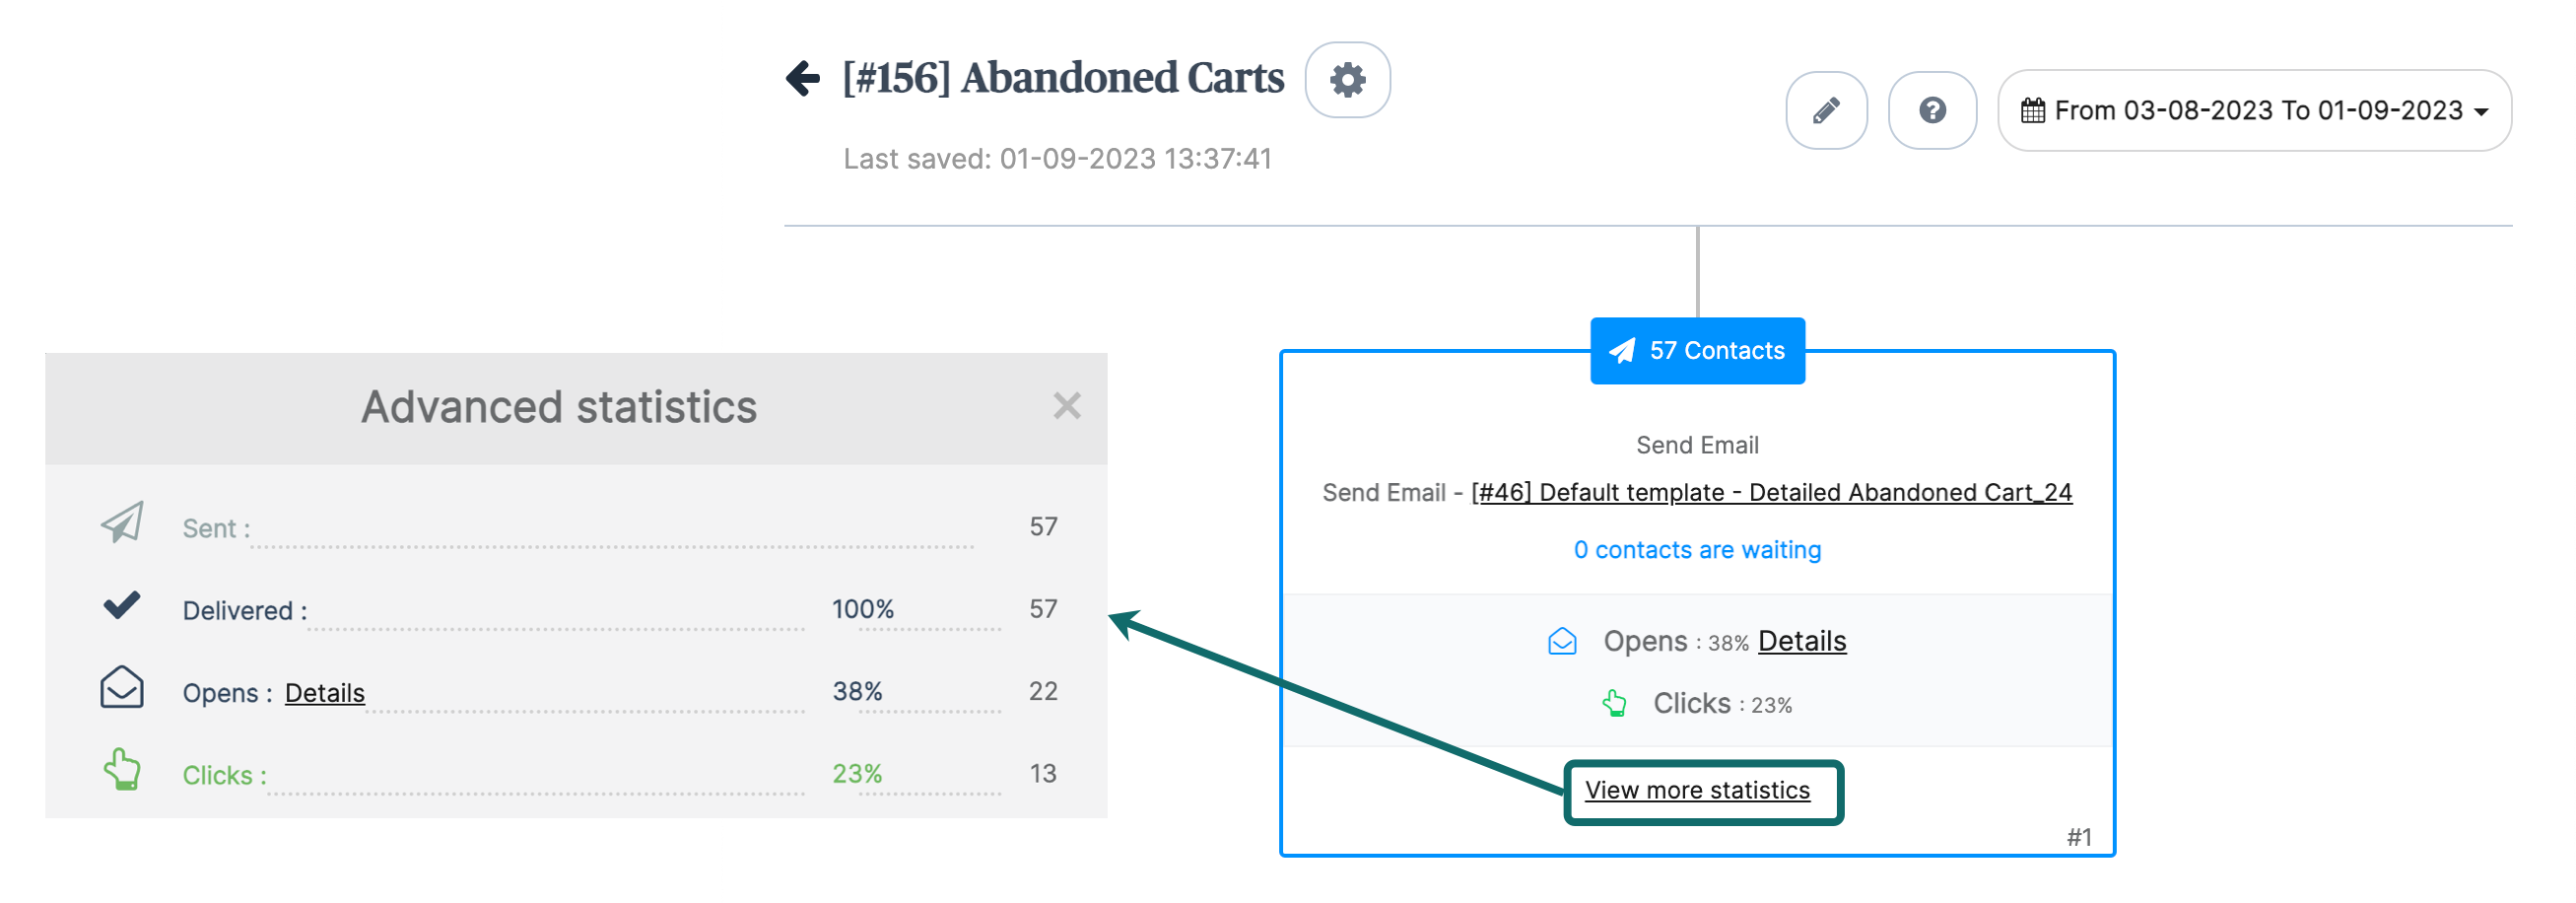Open scenario settings via the gear icon
Viewport: 2576px width, 903px height.
[1348, 80]
